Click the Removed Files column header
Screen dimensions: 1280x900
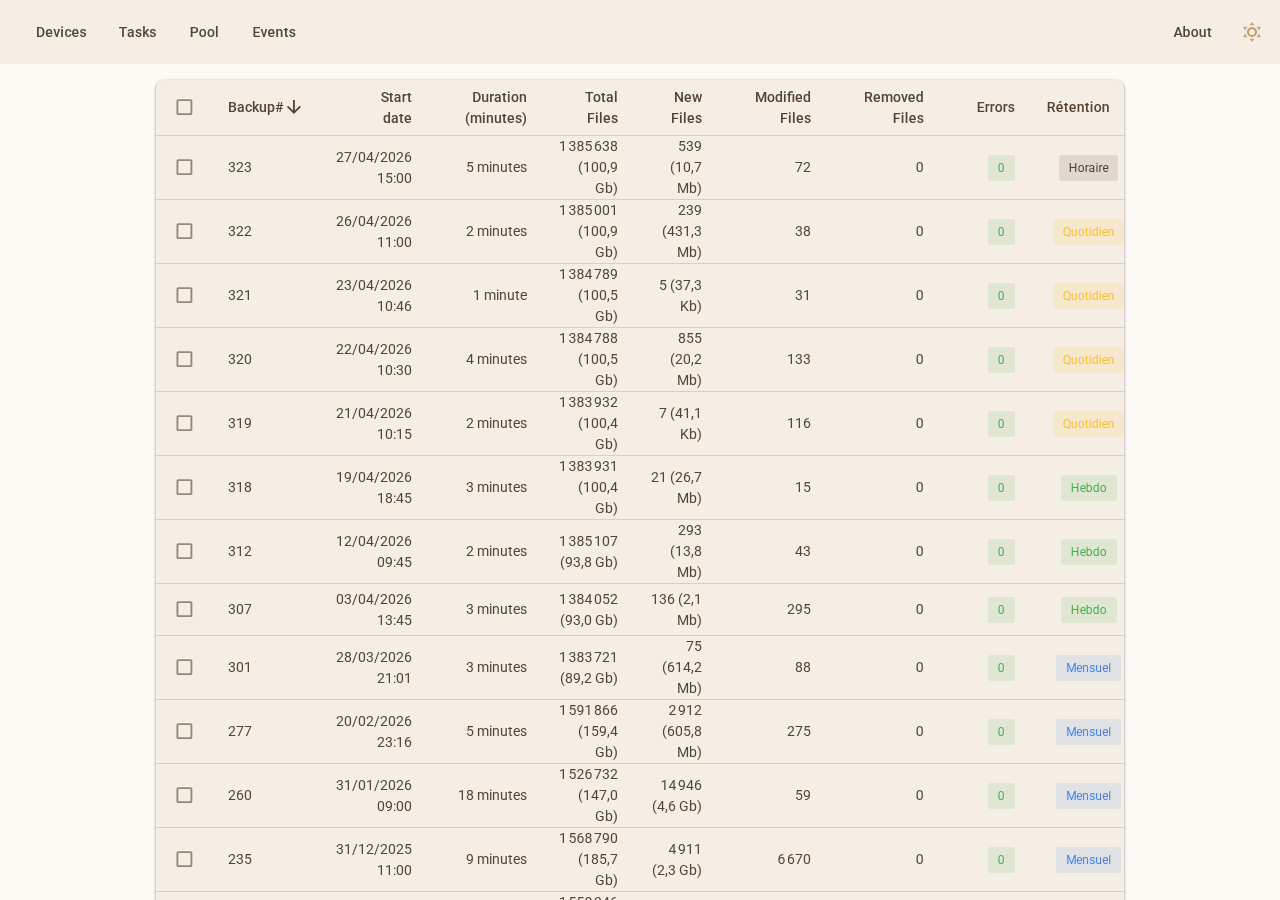pos(894,107)
